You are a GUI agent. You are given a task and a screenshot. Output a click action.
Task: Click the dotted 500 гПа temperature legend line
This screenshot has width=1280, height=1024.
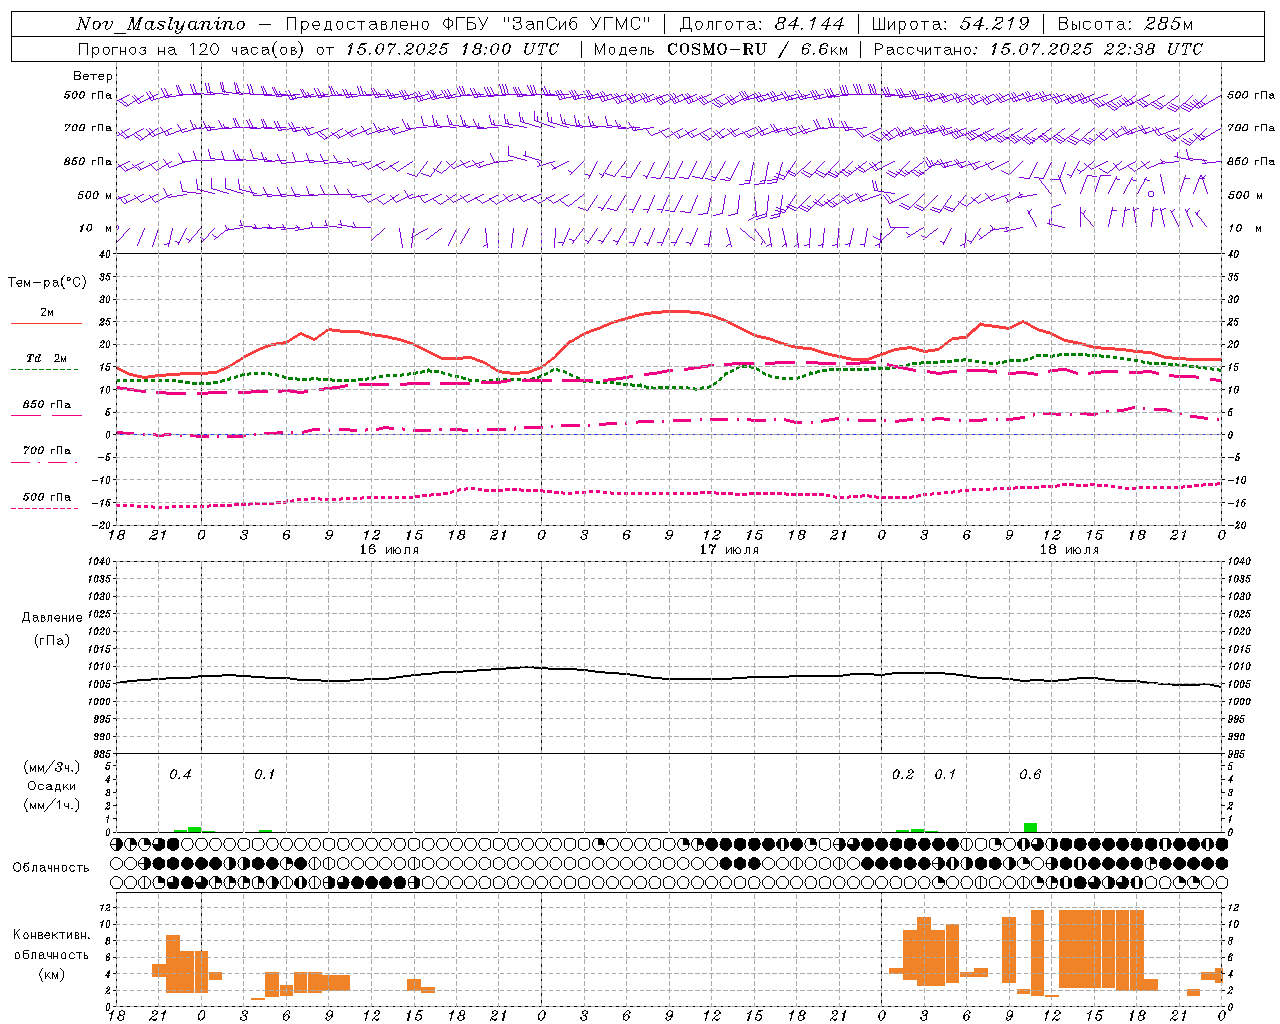45,509
